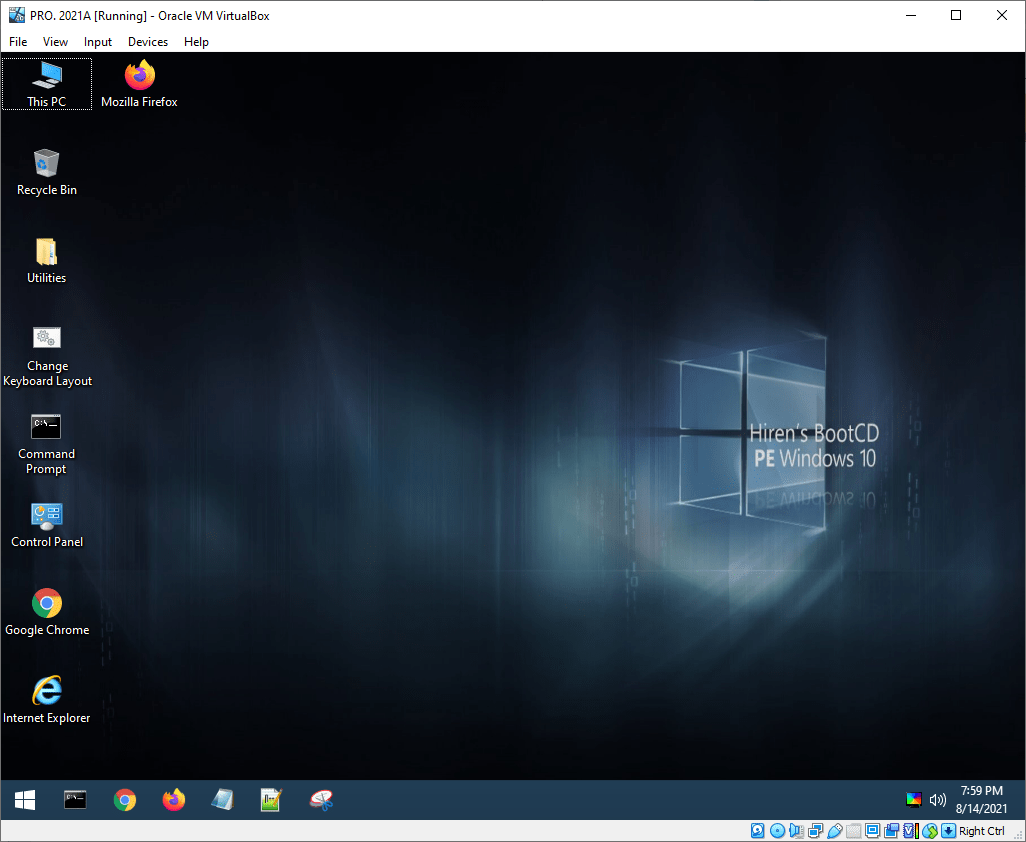Click the Right Ctrl host key label
The height and width of the screenshot is (842, 1026).
(x=982, y=831)
